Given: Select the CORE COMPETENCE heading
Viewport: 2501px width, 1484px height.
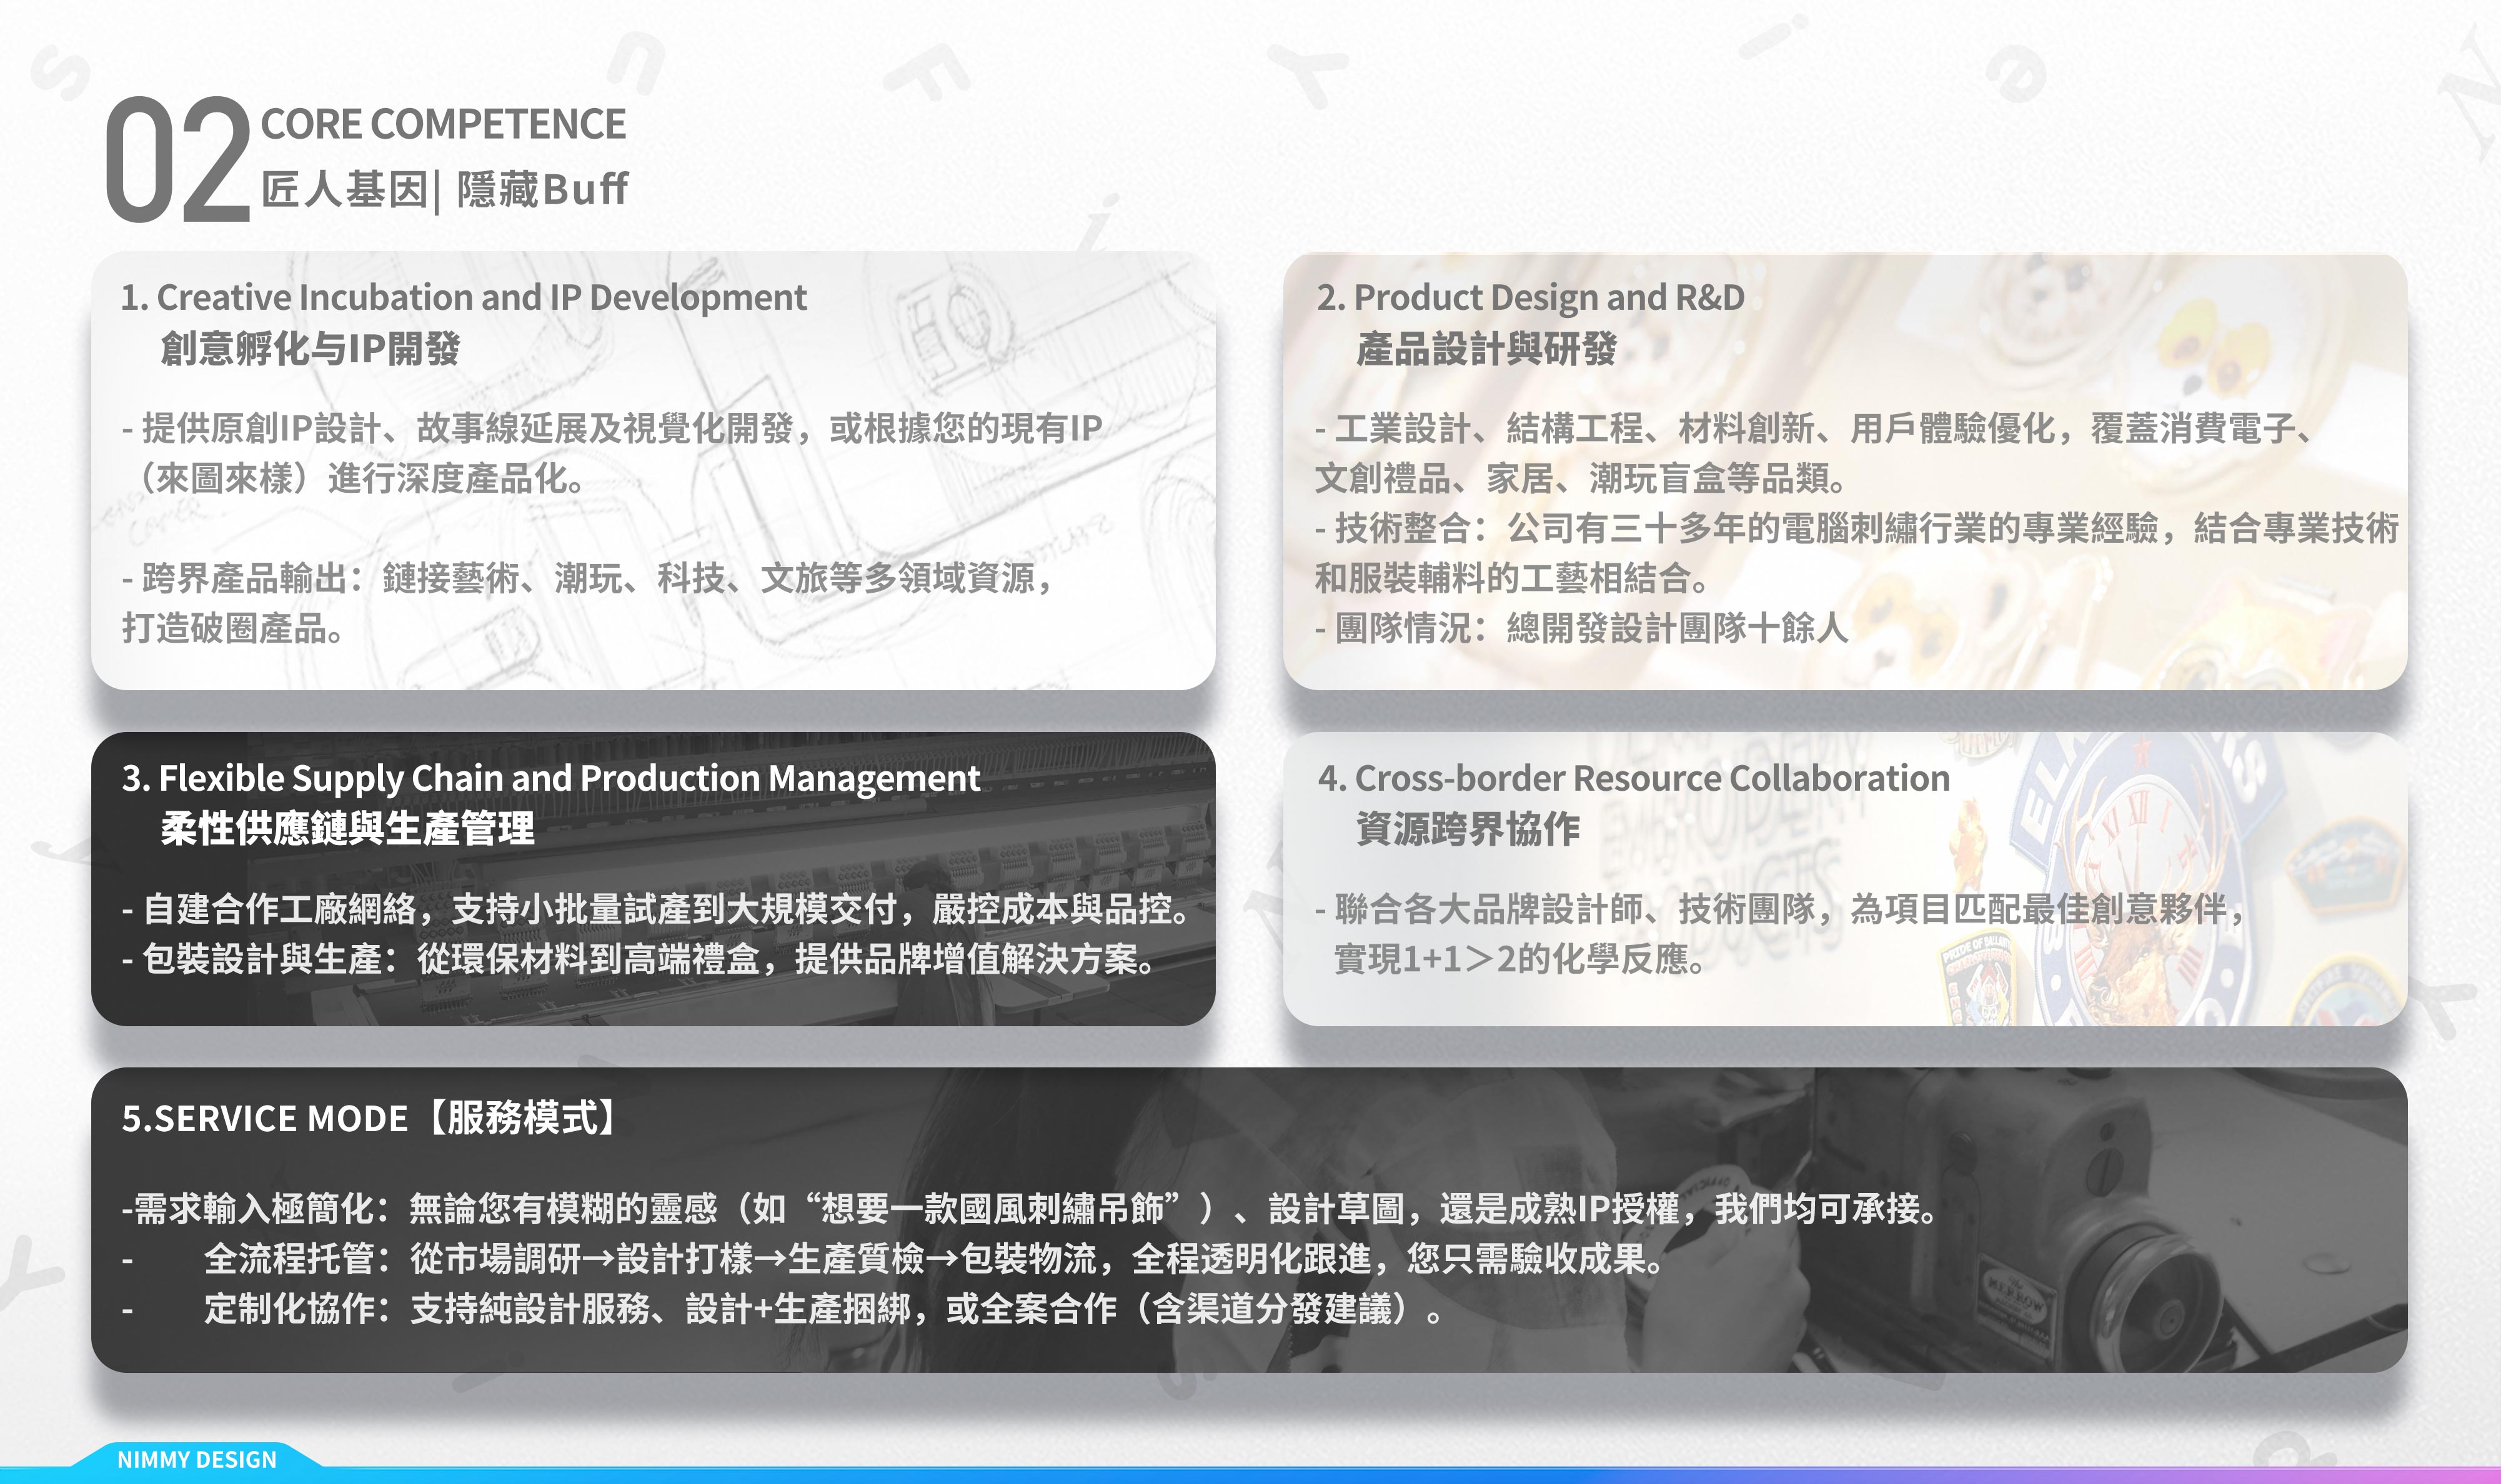Looking at the screenshot, I should tap(443, 125).
